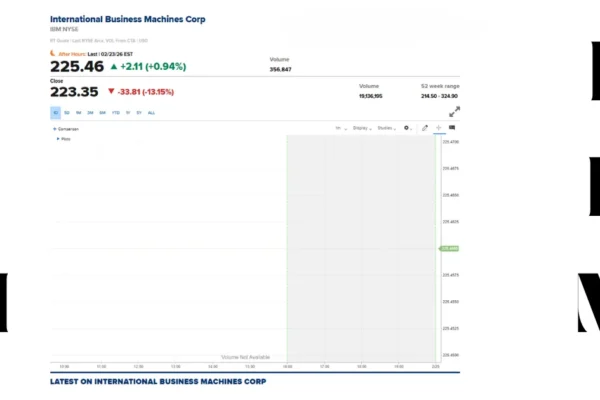Click the 52 week range value
Viewport: 600px width, 400px height.
coord(439,96)
